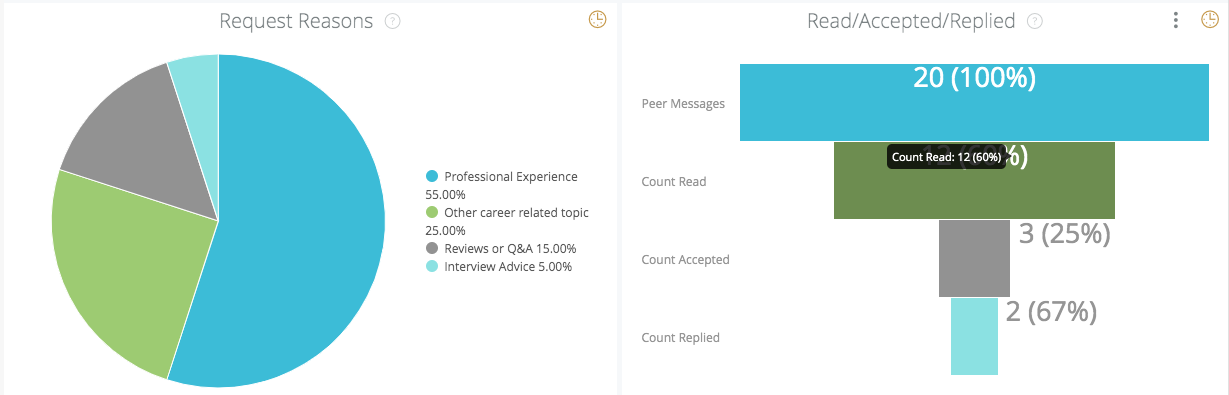Click the clock icon on Read/Accepted/Replied panel
Viewport: 1229px width, 395px height.
click(x=1209, y=19)
